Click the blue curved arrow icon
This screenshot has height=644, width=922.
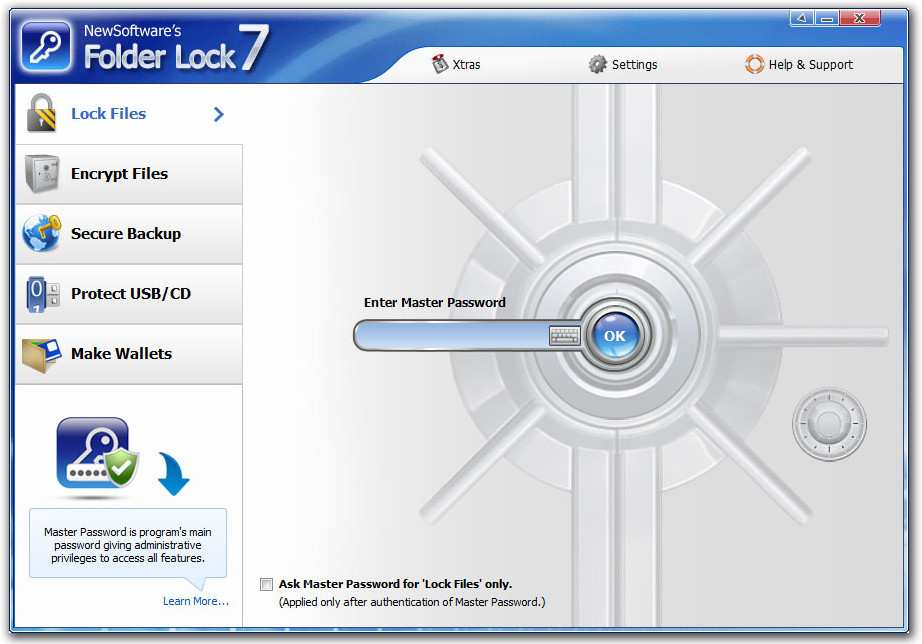(x=174, y=473)
